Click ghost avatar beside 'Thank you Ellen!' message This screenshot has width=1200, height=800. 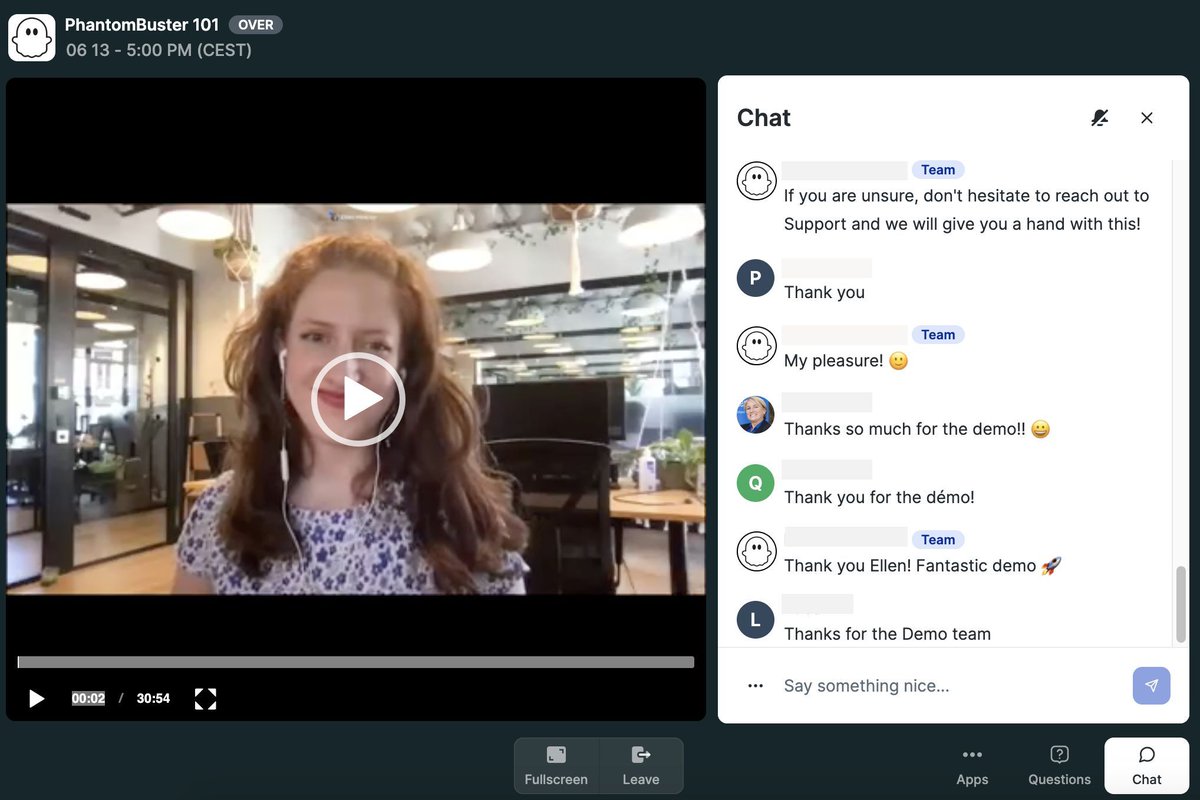point(756,551)
